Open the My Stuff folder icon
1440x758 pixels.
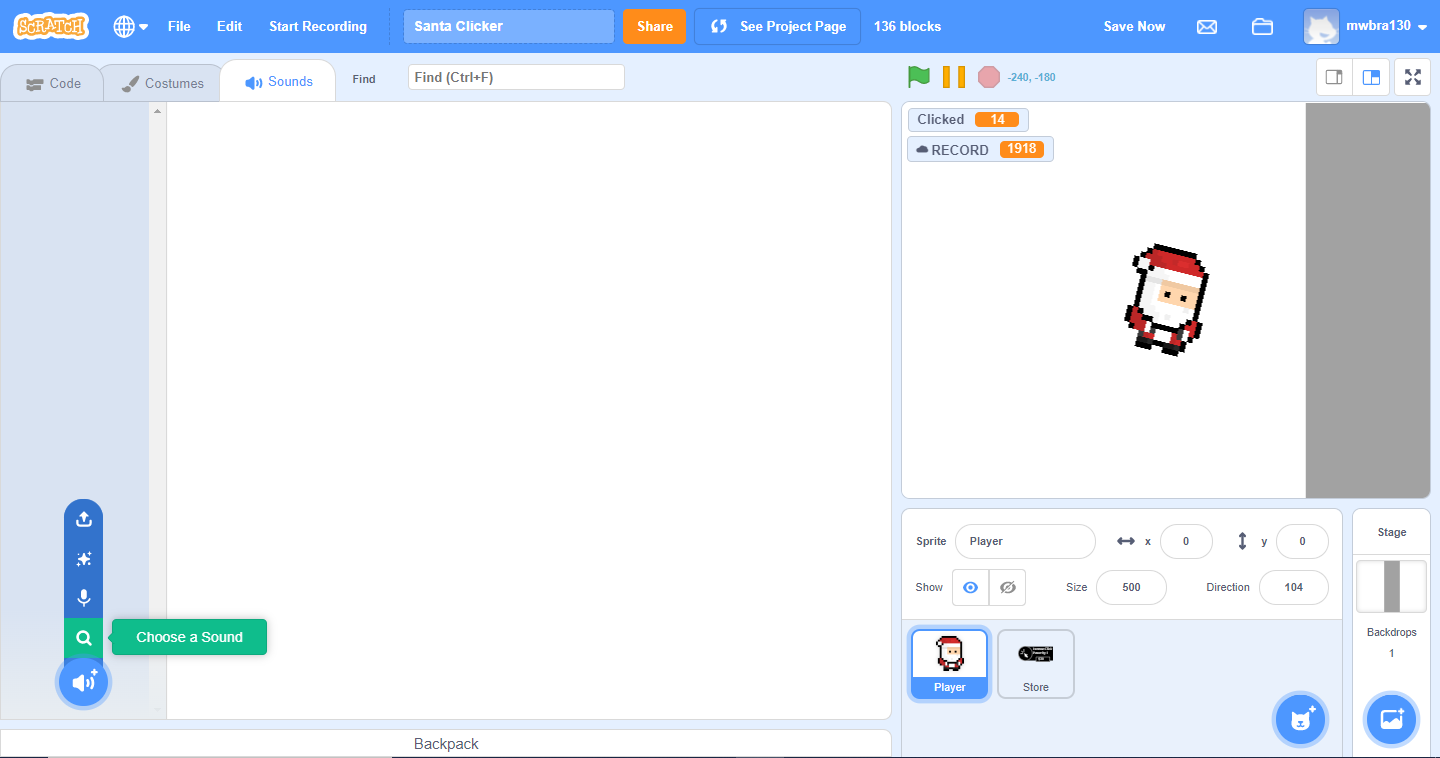pos(1263,26)
